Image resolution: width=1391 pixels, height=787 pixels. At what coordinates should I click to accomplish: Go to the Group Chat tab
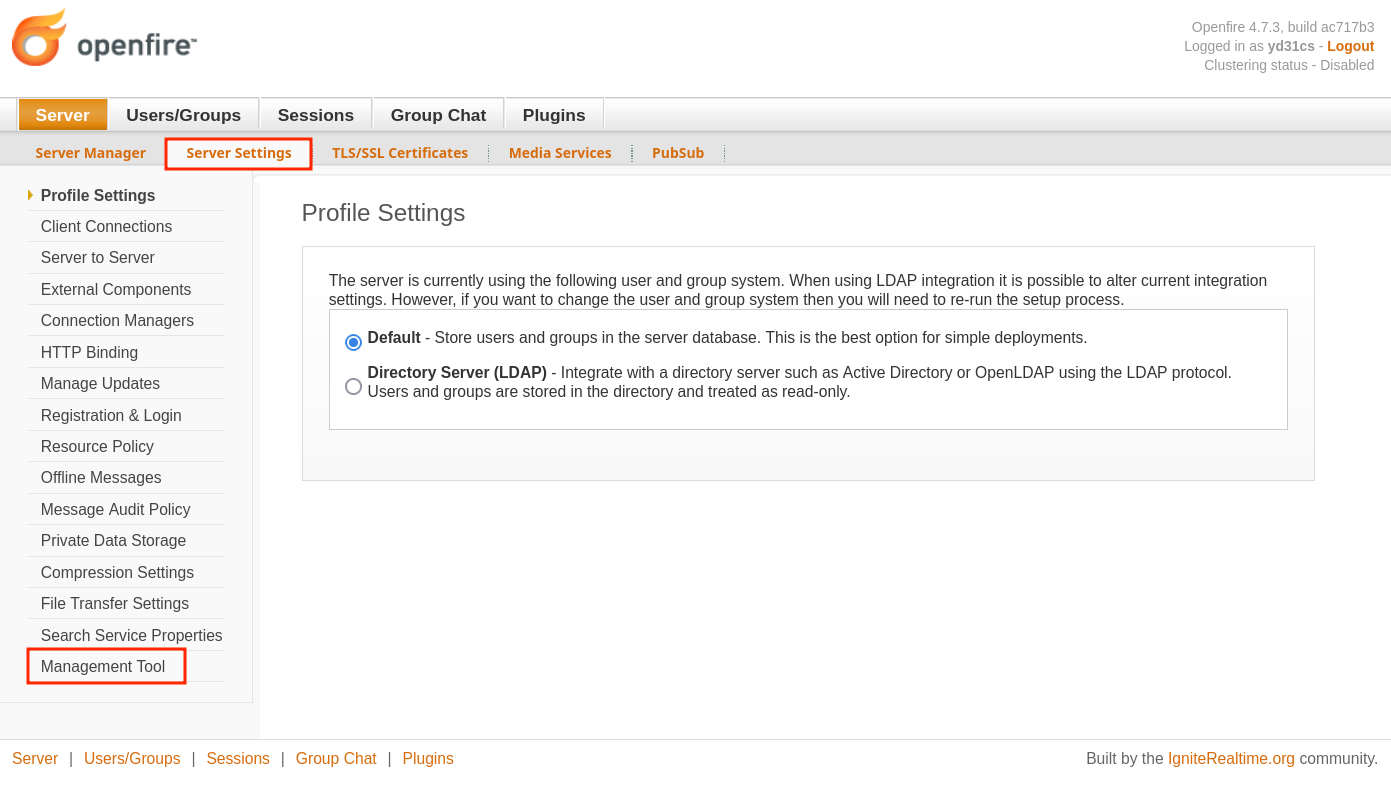[x=438, y=115]
